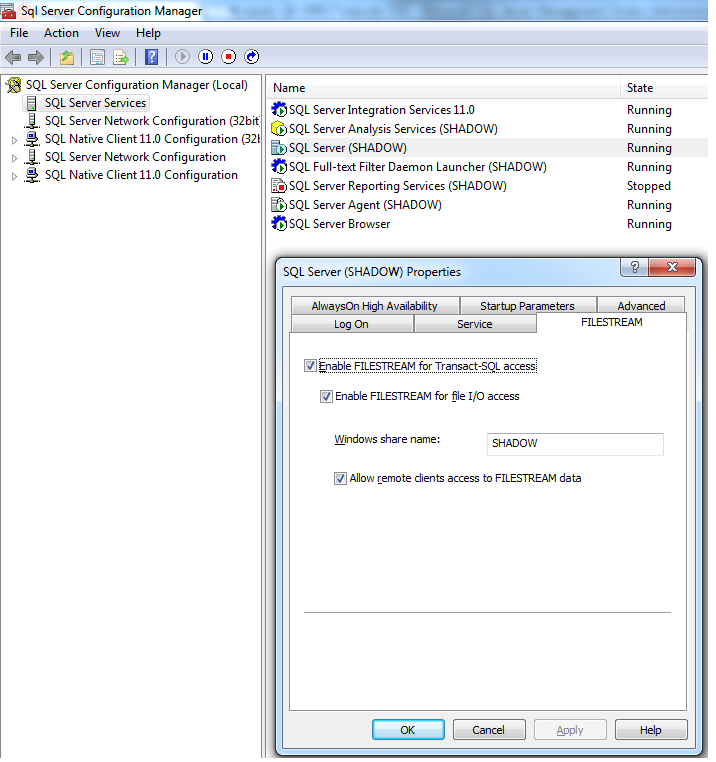The image size is (716, 762).
Task: Click the Back arrow toolbar icon
Action: coord(13,57)
